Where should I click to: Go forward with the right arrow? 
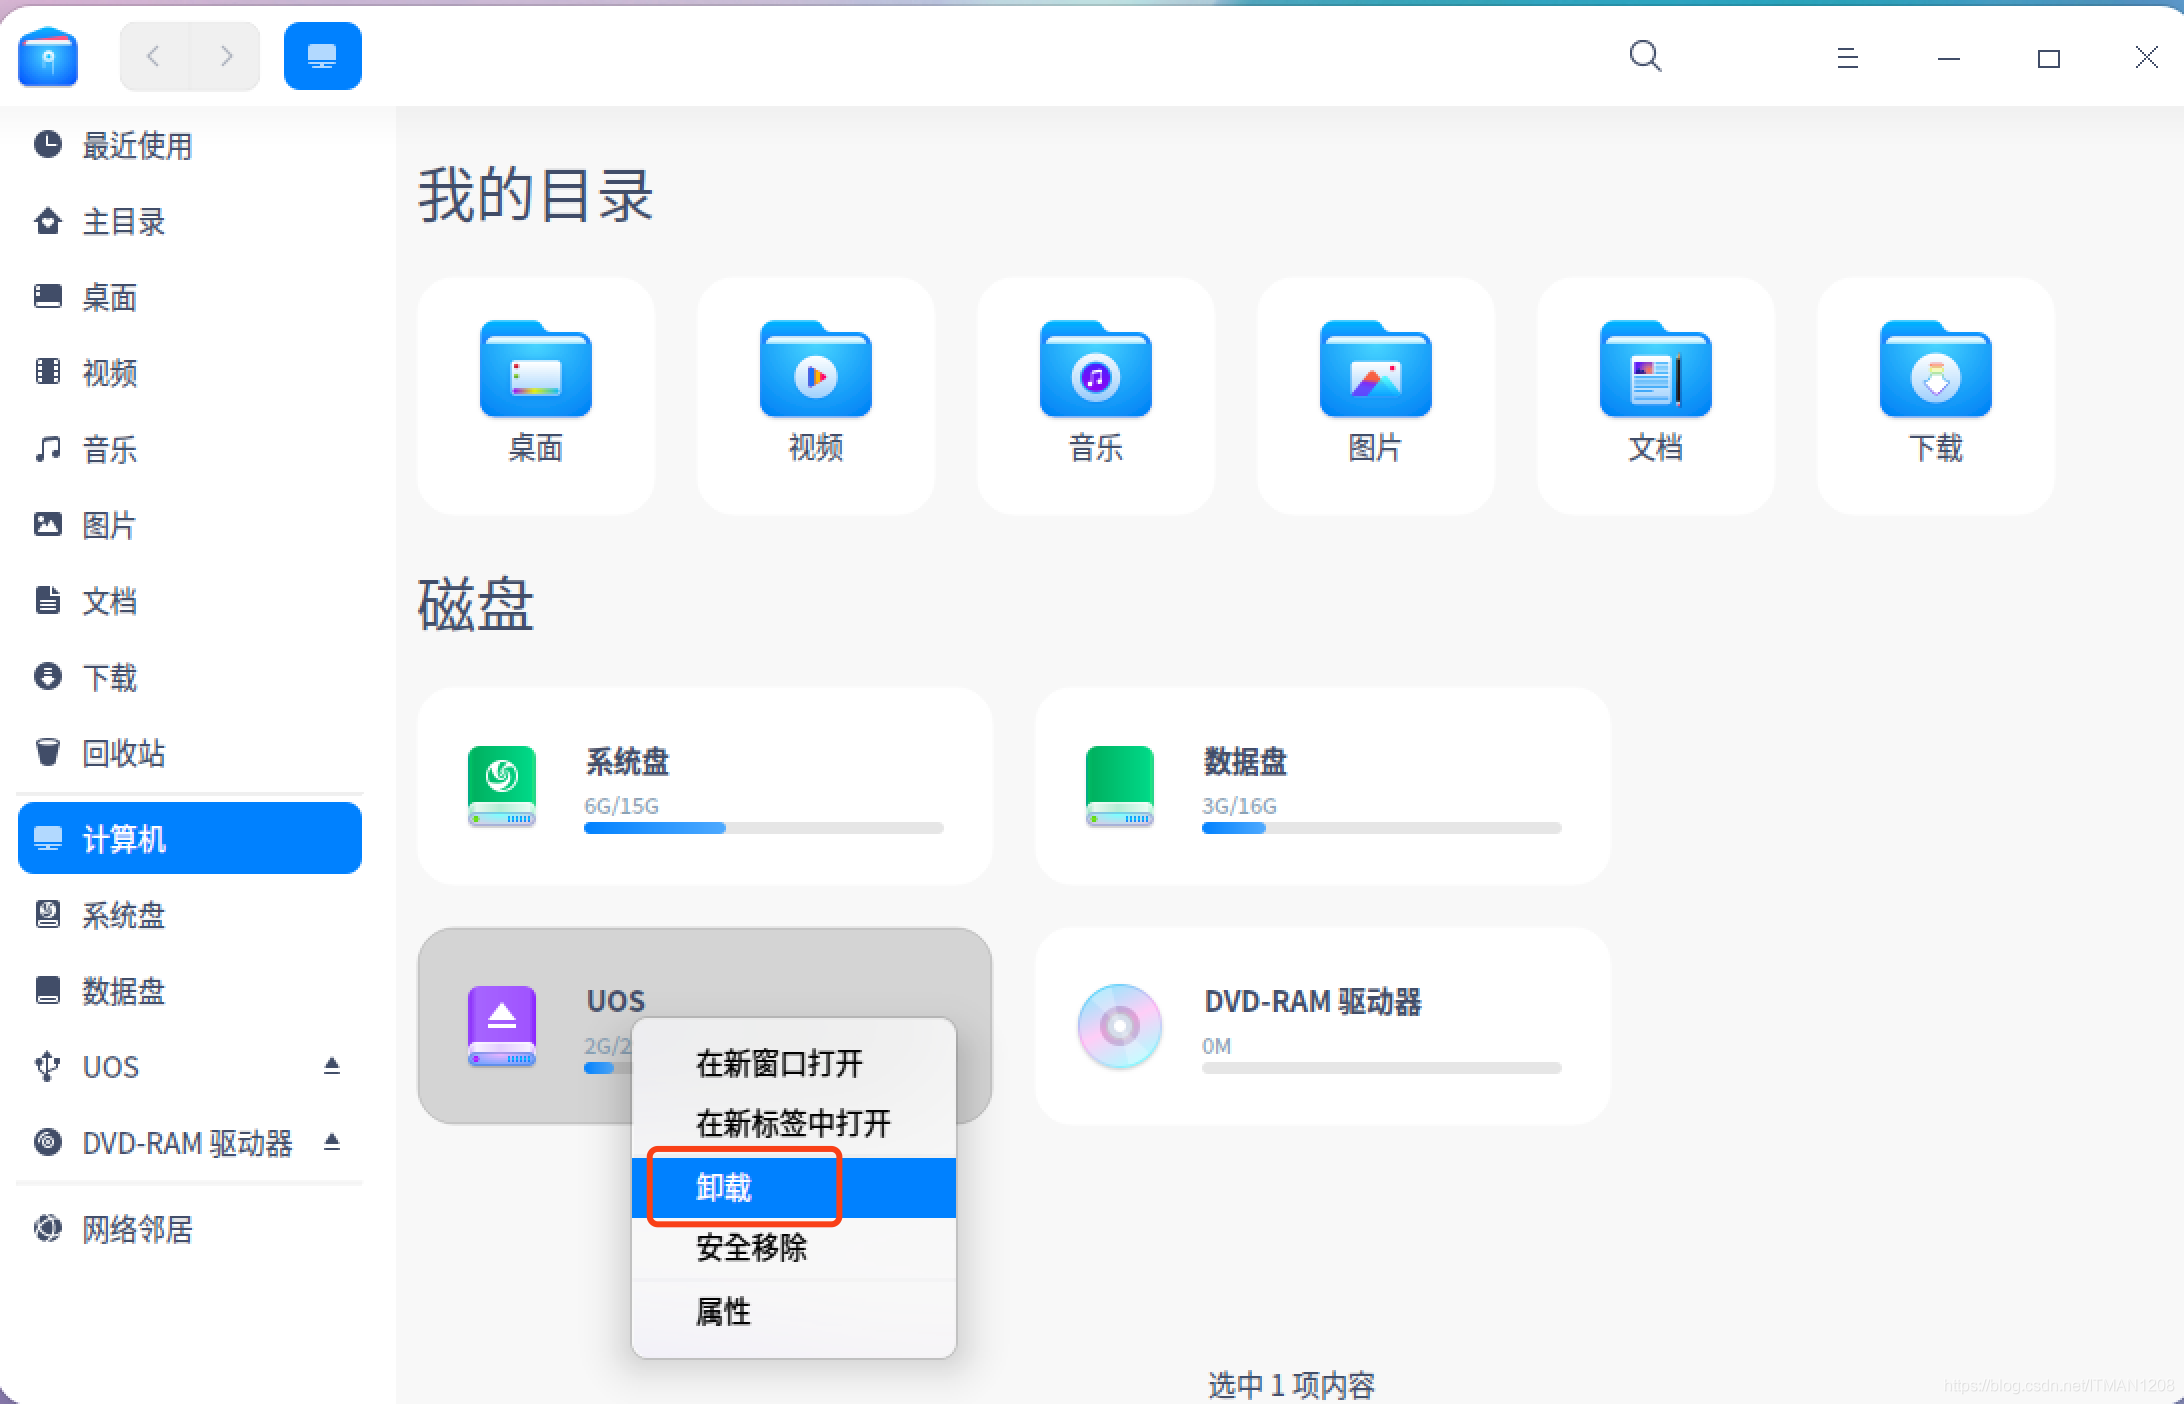point(226,56)
